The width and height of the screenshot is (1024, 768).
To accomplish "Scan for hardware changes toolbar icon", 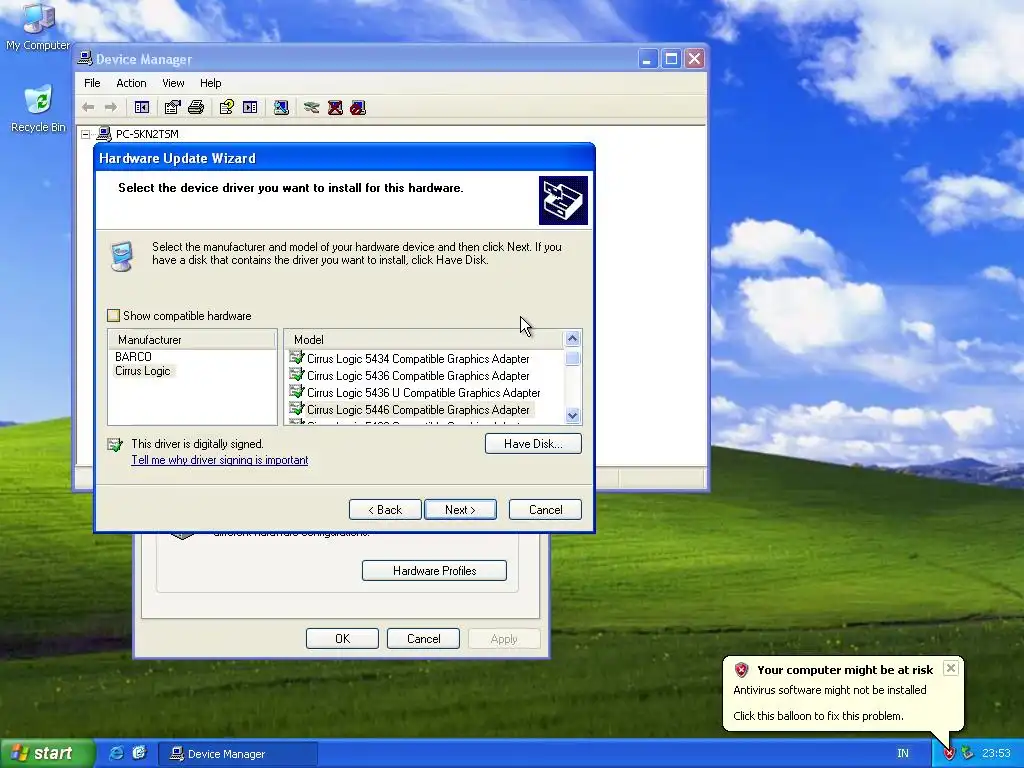I will click(281, 107).
